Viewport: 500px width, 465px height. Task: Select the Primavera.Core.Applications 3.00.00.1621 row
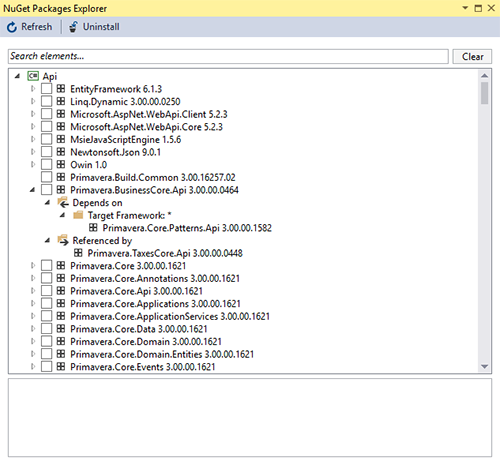pyautogui.click(x=155, y=303)
